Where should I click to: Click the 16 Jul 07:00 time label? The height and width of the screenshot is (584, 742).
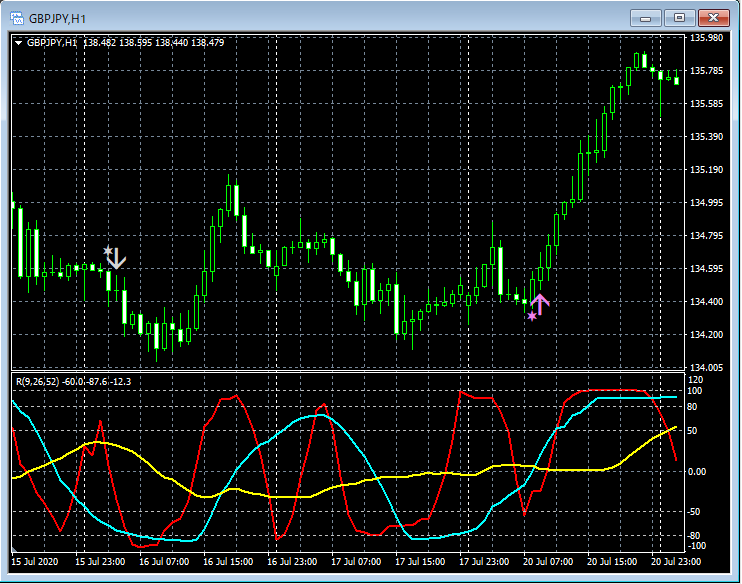[x=164, y=562]
